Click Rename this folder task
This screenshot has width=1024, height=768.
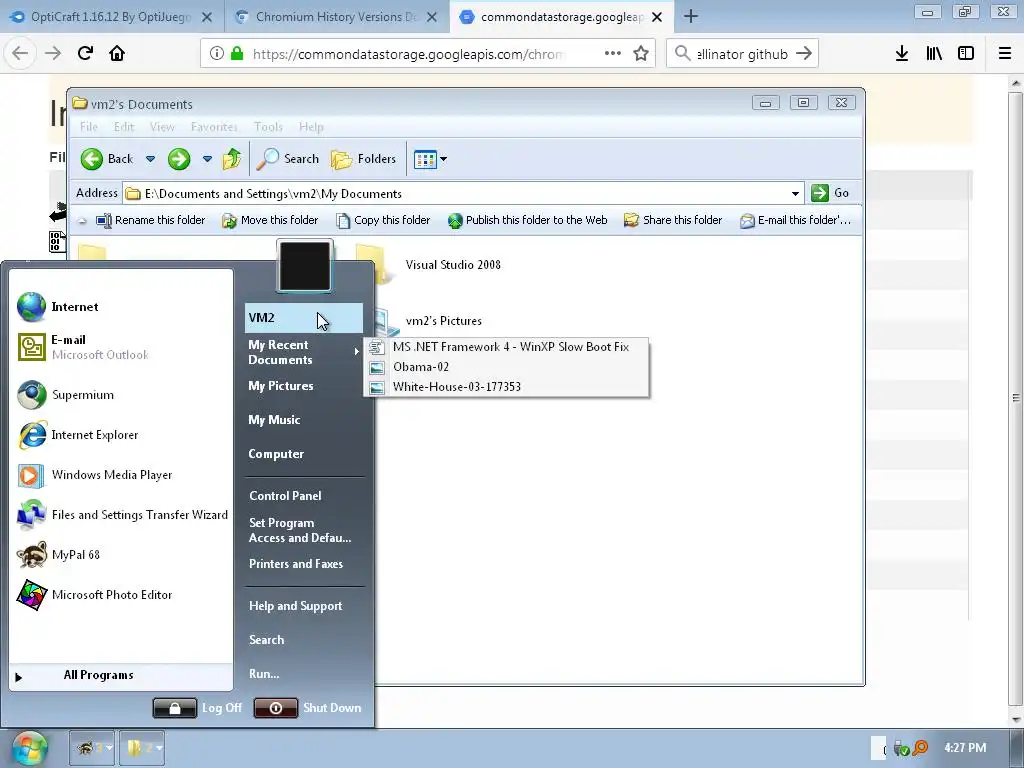click(x=151, y=220)
